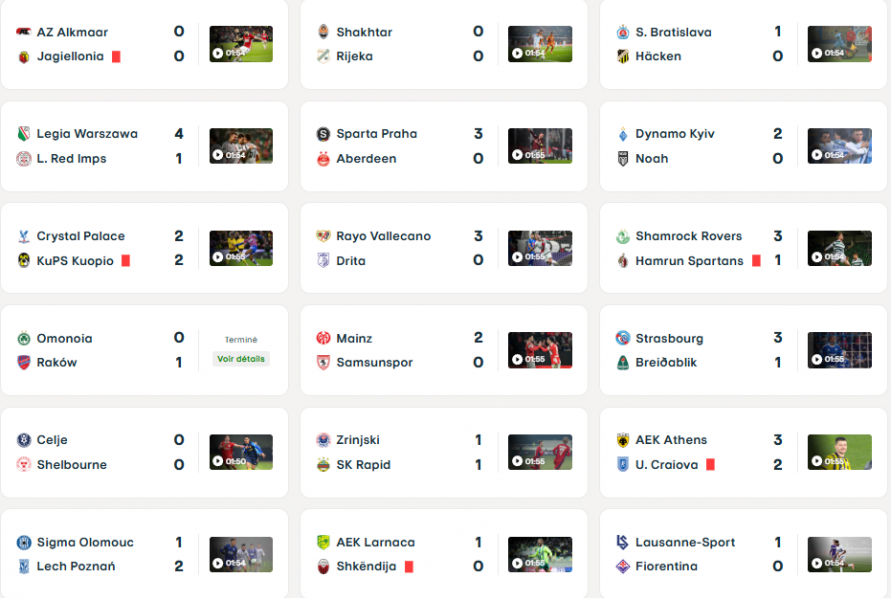Screen dimensions: 891x600
Task: Select the Sparta Praha crest icon
Action: (324, 133)
